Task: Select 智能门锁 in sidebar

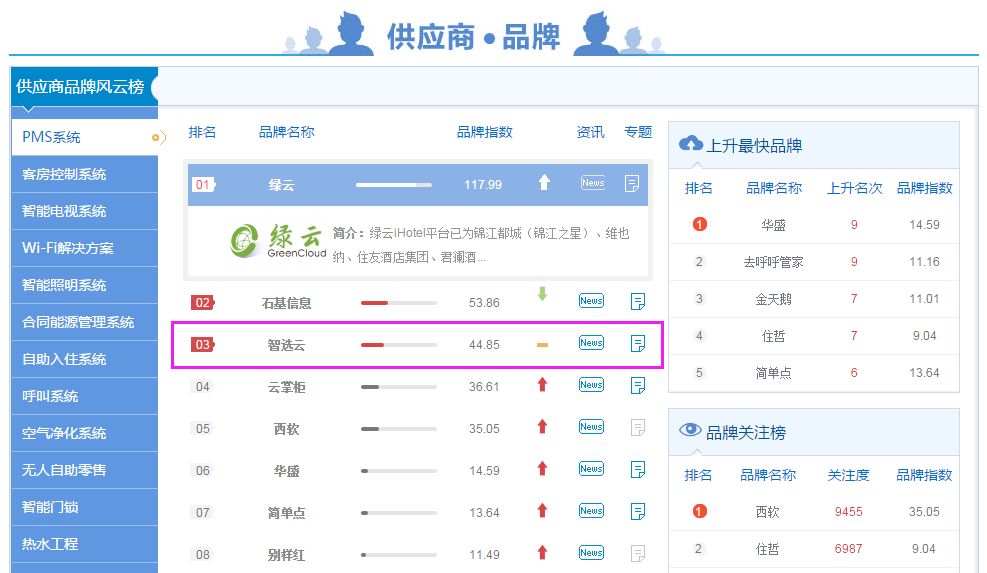Action: [84, 508]
